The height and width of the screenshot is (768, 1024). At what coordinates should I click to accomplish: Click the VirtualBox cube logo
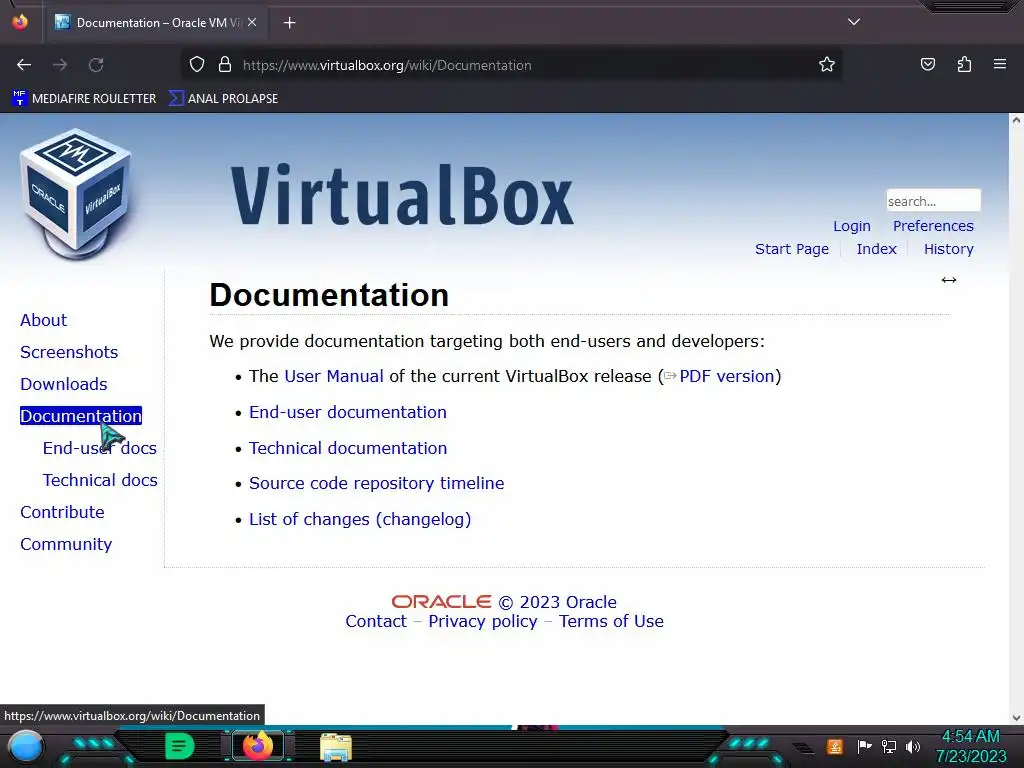point(77,194)
